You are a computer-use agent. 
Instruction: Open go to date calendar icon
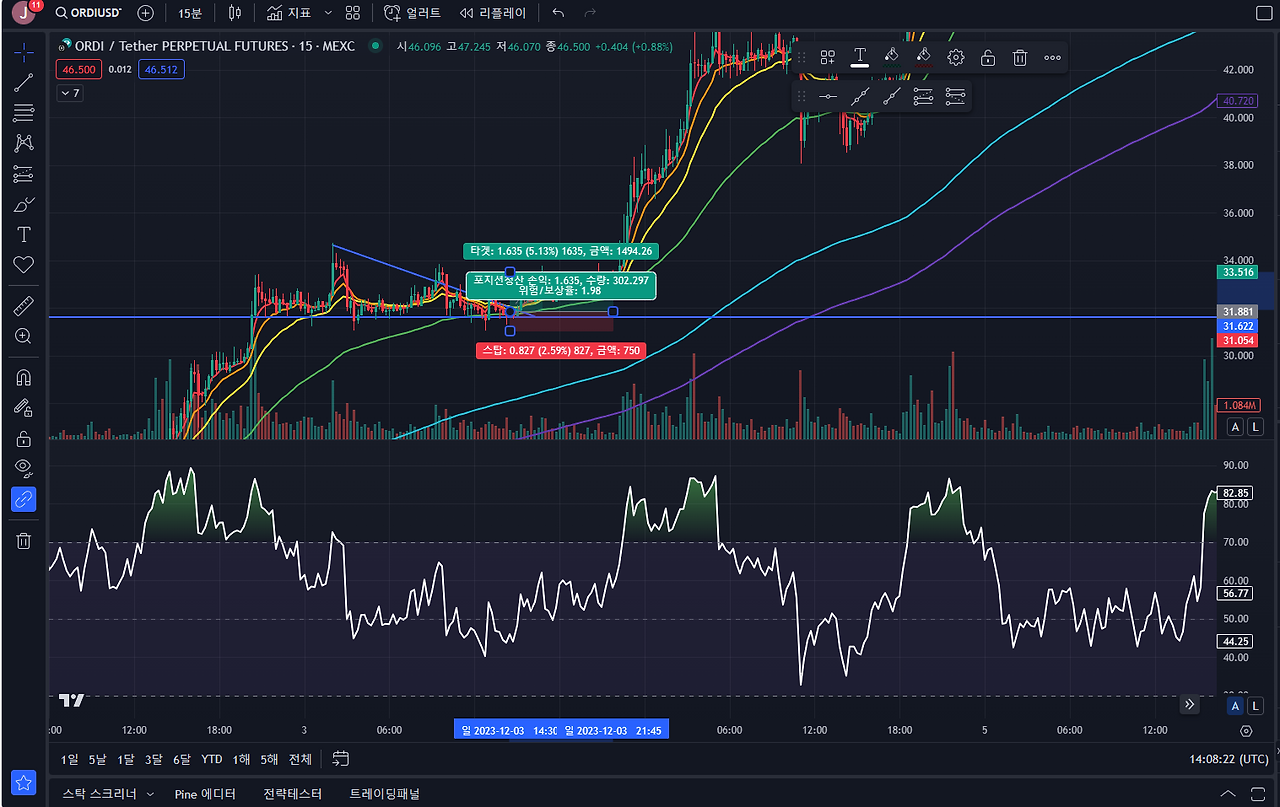click(x=340, y=758)
